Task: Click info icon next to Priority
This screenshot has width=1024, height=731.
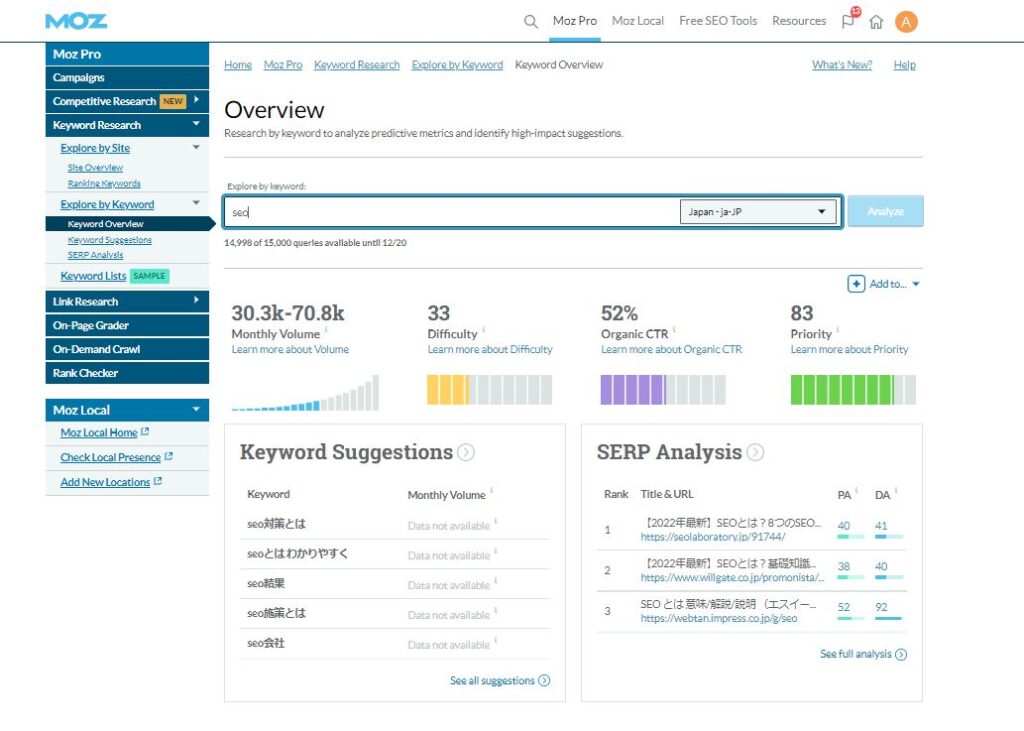Action: point(838,330)
